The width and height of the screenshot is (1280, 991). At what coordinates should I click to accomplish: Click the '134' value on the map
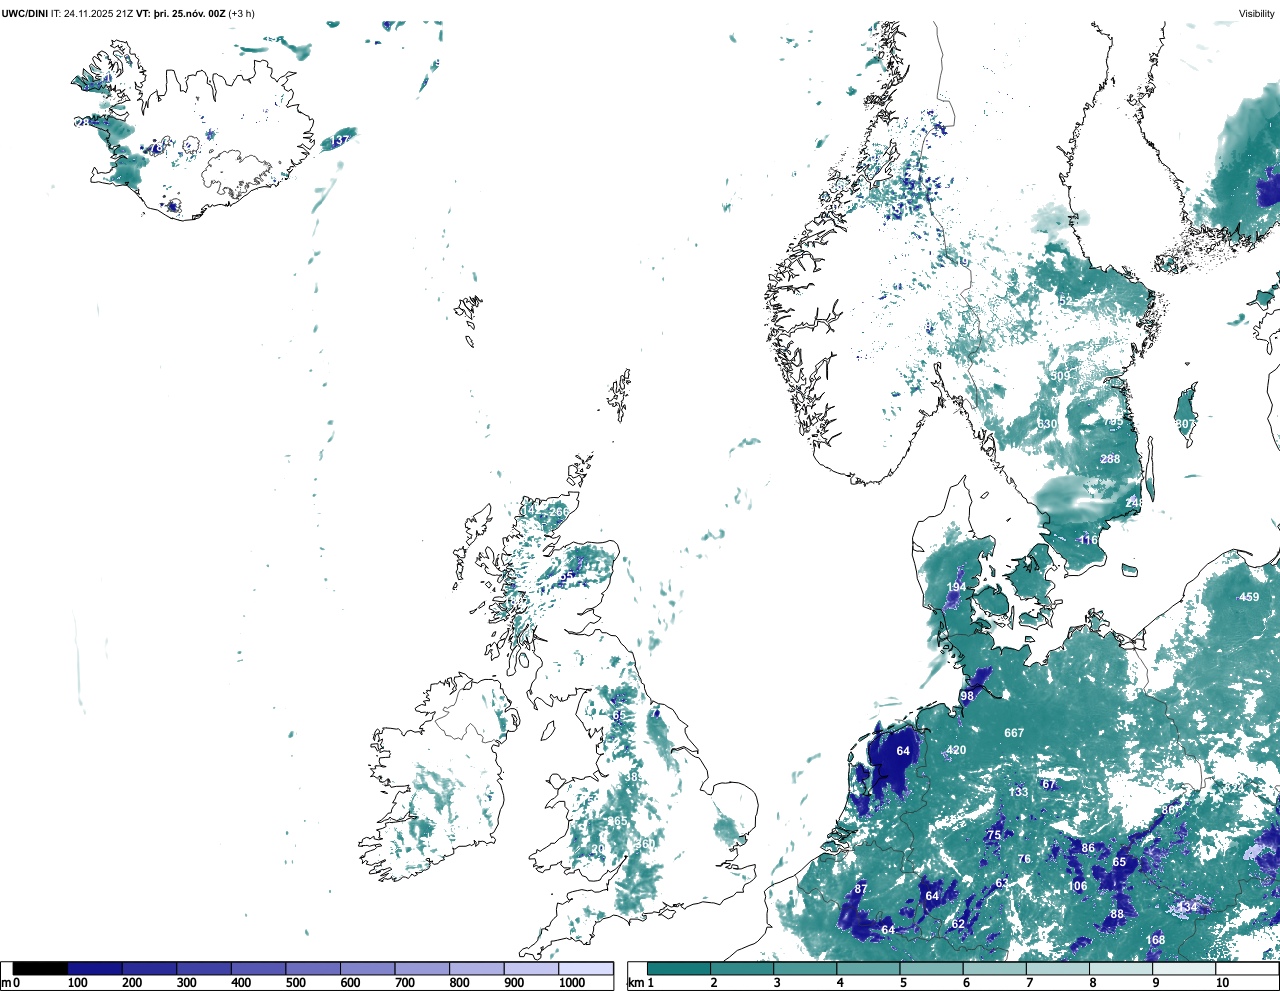pyautogui.click(x=1187, y=907)
